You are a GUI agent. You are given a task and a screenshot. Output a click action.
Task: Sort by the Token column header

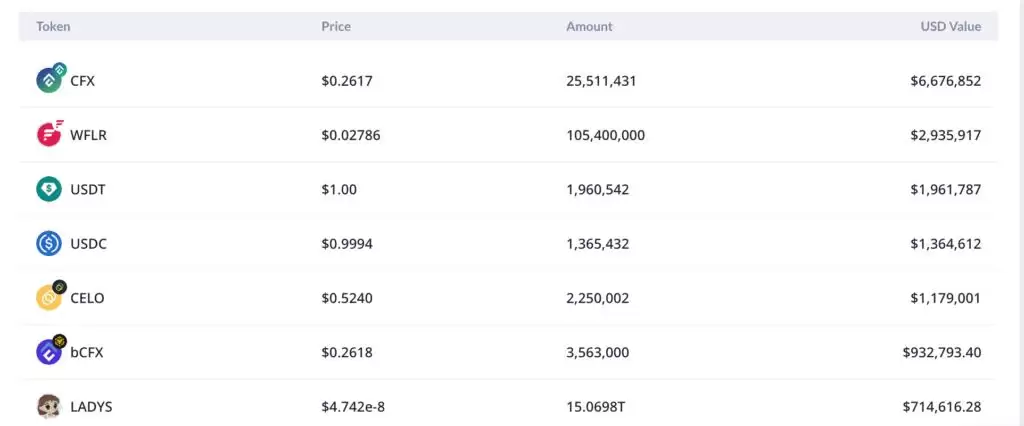(53, 27)
